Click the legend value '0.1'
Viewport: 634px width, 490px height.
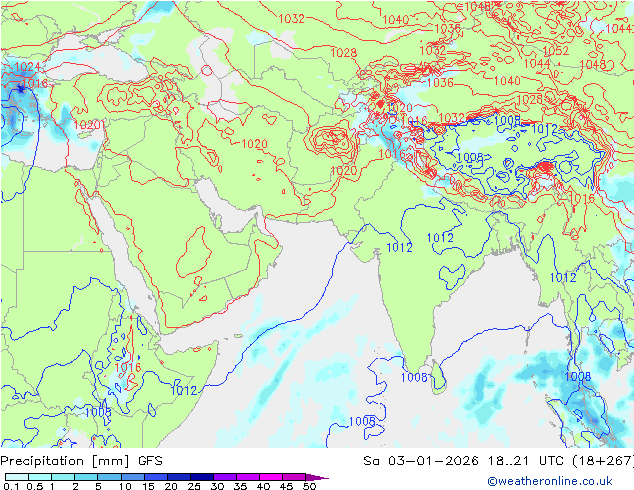pos(11,486)
